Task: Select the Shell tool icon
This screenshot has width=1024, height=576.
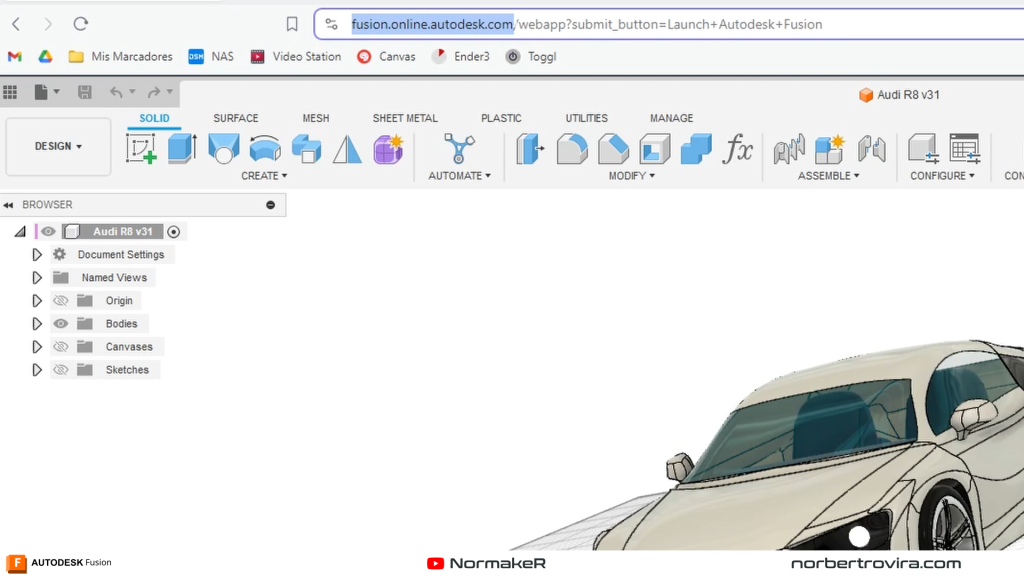Action: pyautogui.click(x=655, y=149)
